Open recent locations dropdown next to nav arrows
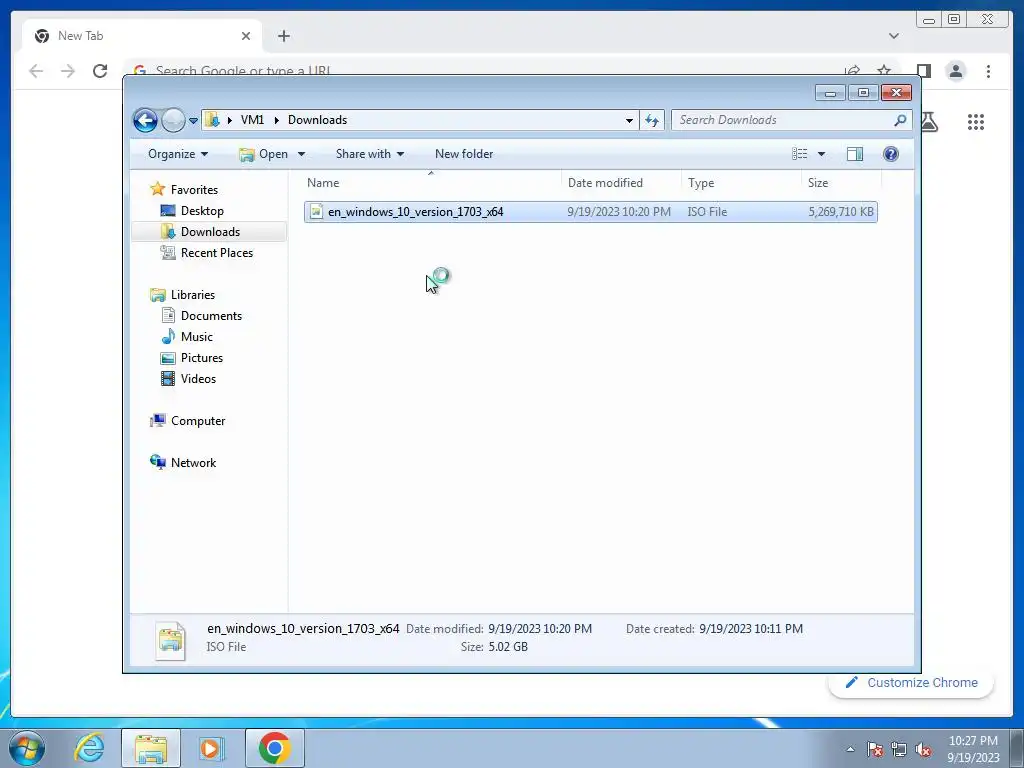This screenshot has width=1024, height=768. 193,121
